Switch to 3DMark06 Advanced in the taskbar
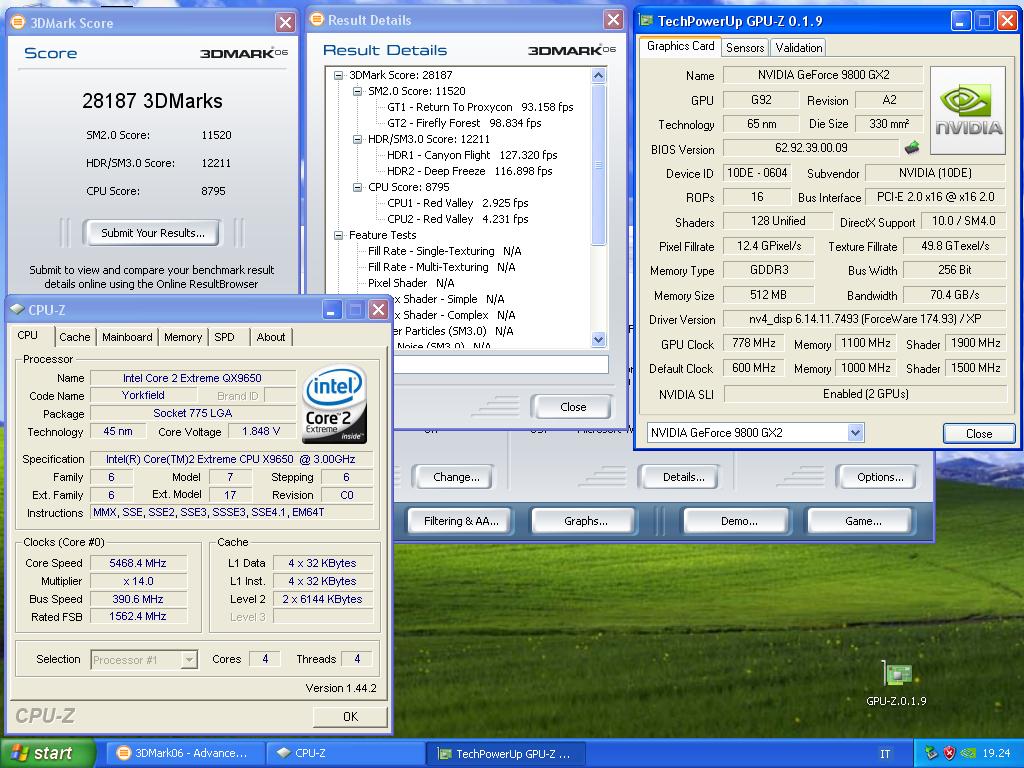The height and width of the screenshot is (768, 1024). [185, 754]
